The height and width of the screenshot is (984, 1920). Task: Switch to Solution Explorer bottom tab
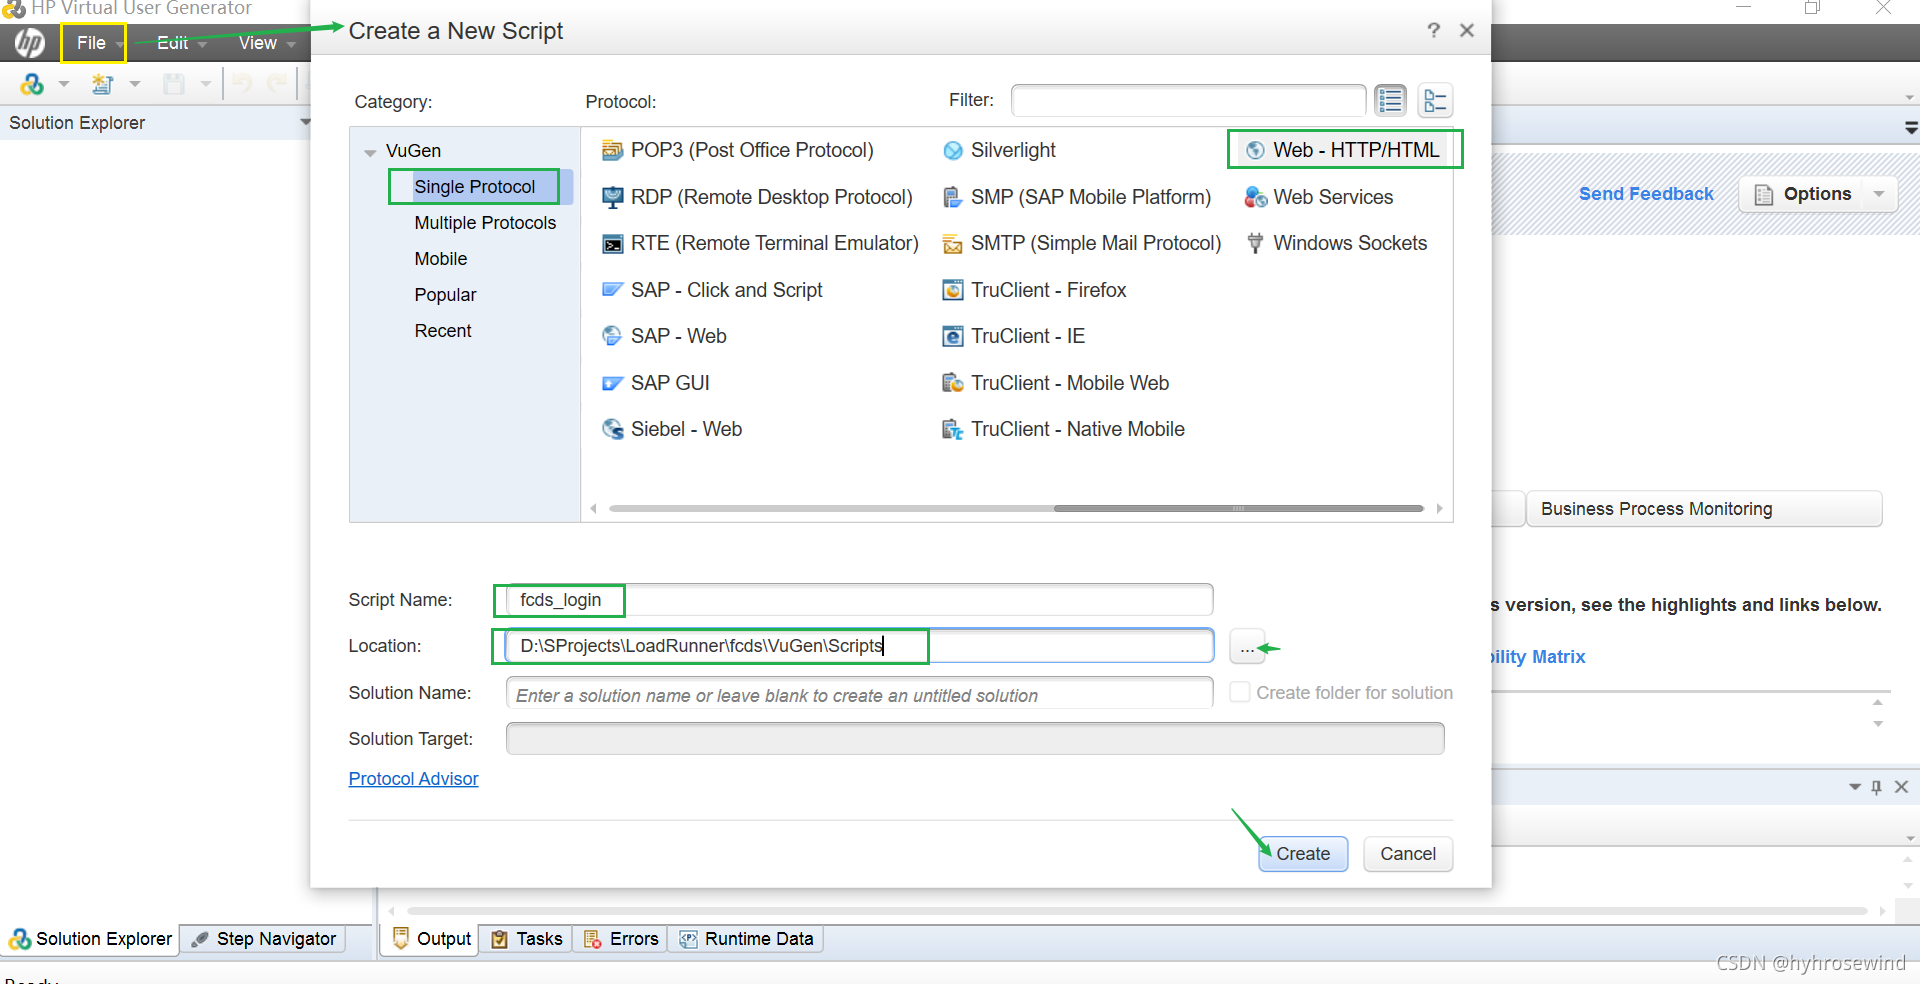91,939
